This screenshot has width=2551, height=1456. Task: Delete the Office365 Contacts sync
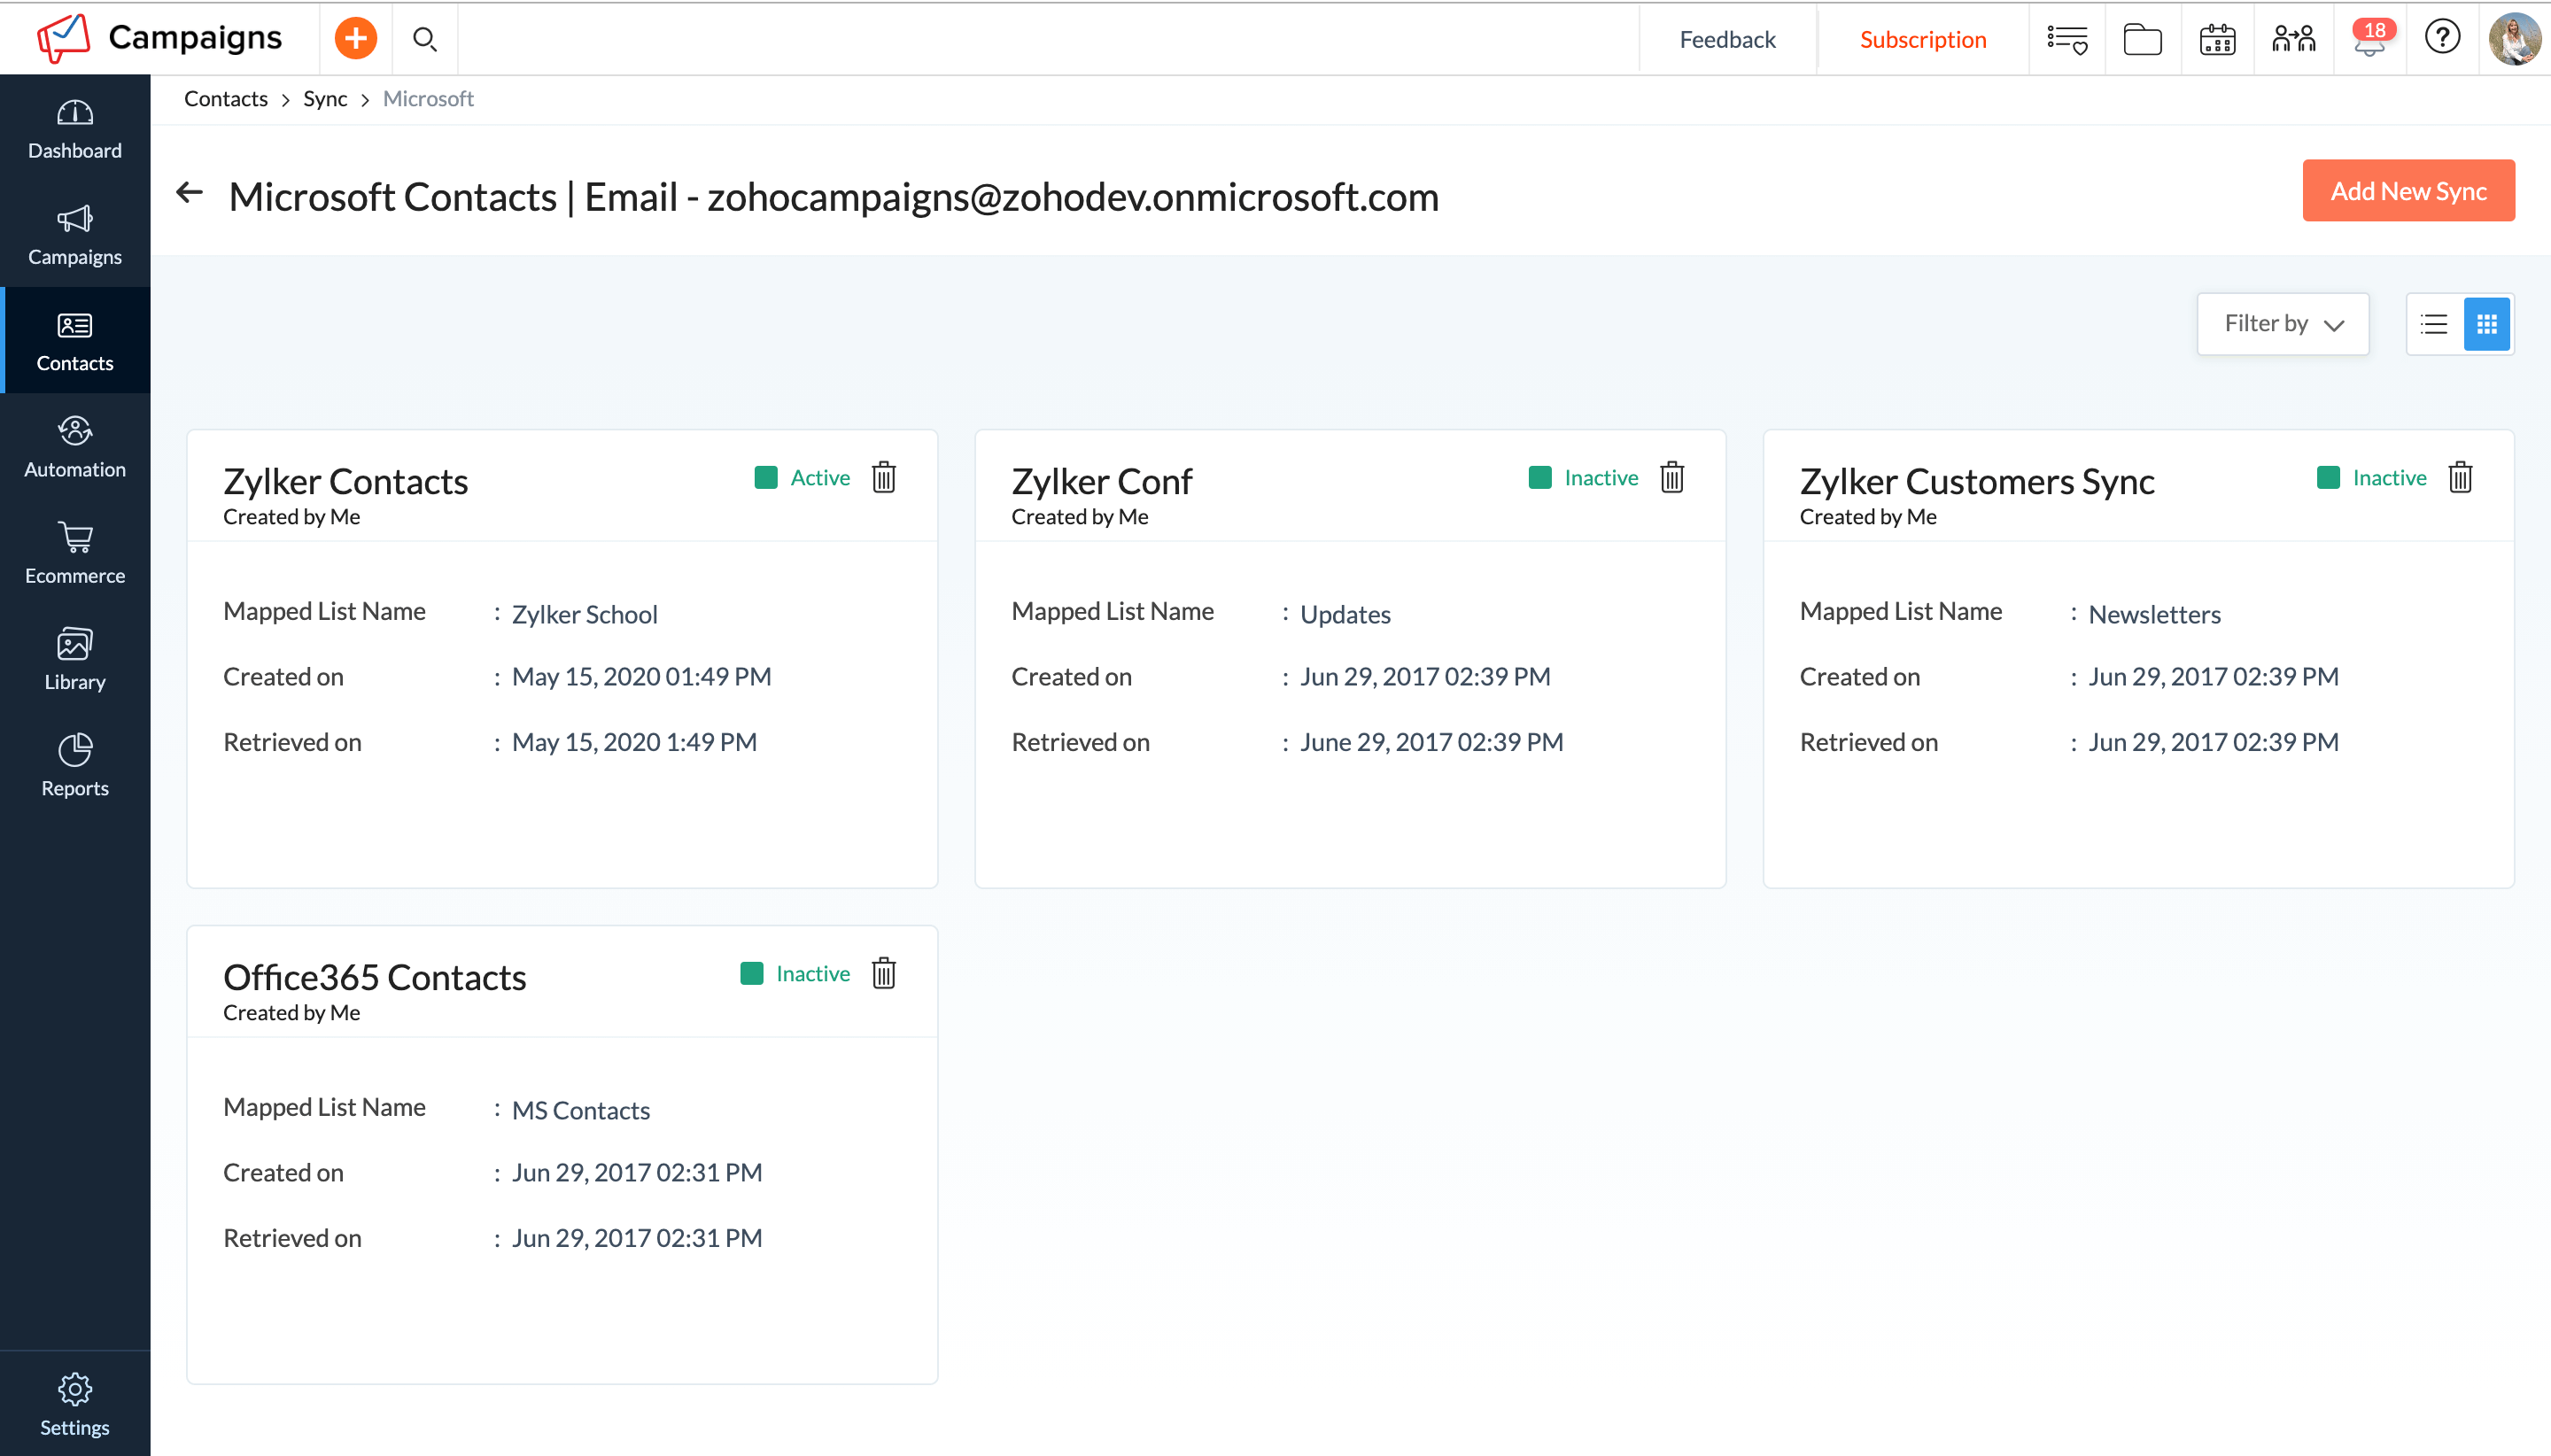tap(883, 973)
